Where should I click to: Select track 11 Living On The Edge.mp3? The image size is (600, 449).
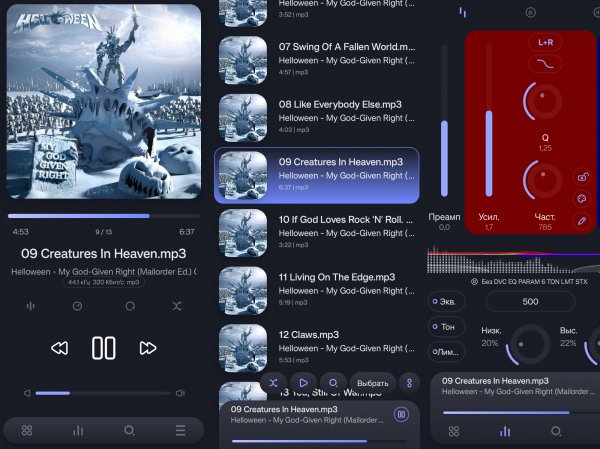coord(317,291)
